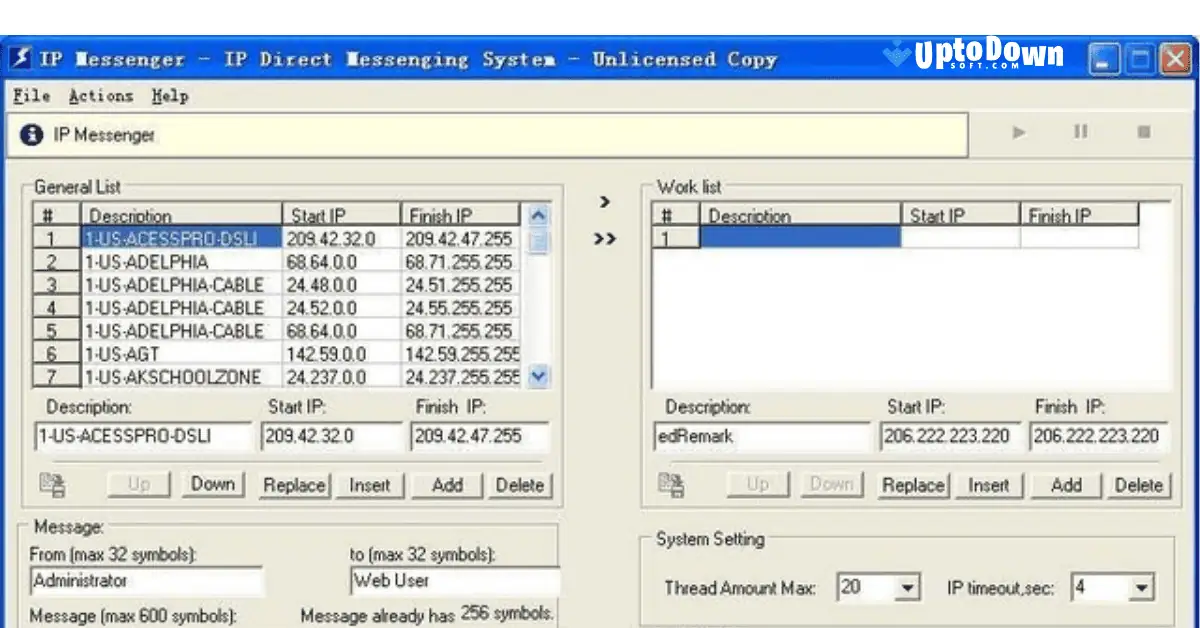Click the IP Messenger info icon
The height and width of the screenshot is (628, 1200).
click(30, 136)
